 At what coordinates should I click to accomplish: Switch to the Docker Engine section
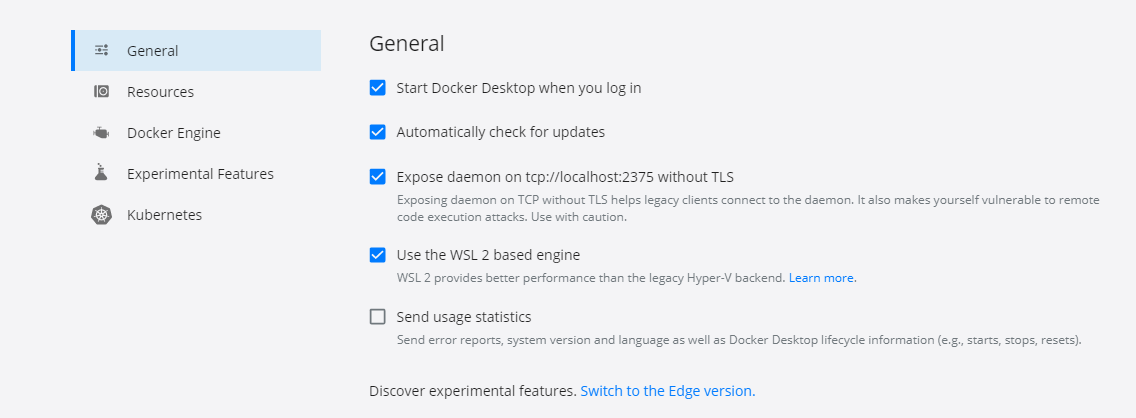click(x=196, y=133)
